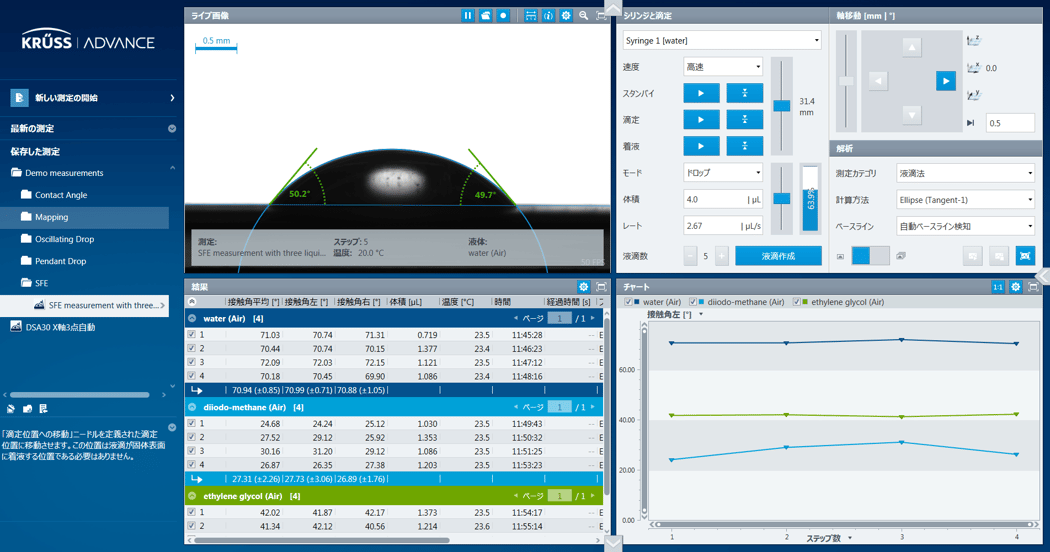
Task: Click the vertical axis movement slider
Action: [846, 81]
